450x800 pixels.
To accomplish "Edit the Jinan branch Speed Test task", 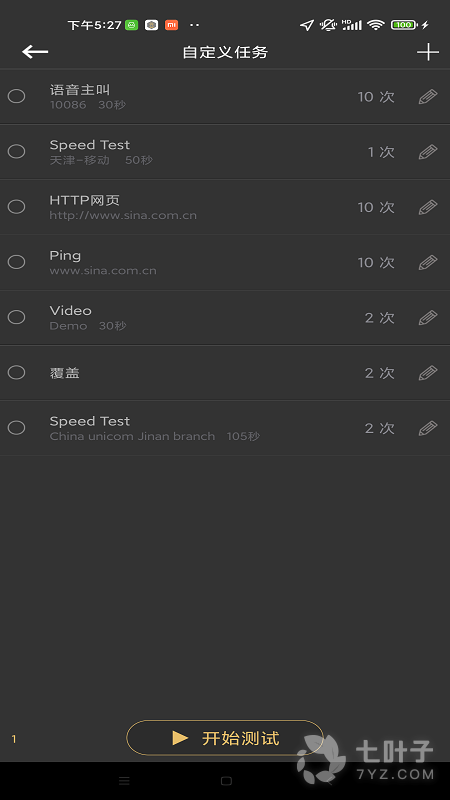I will pos(428,428).
